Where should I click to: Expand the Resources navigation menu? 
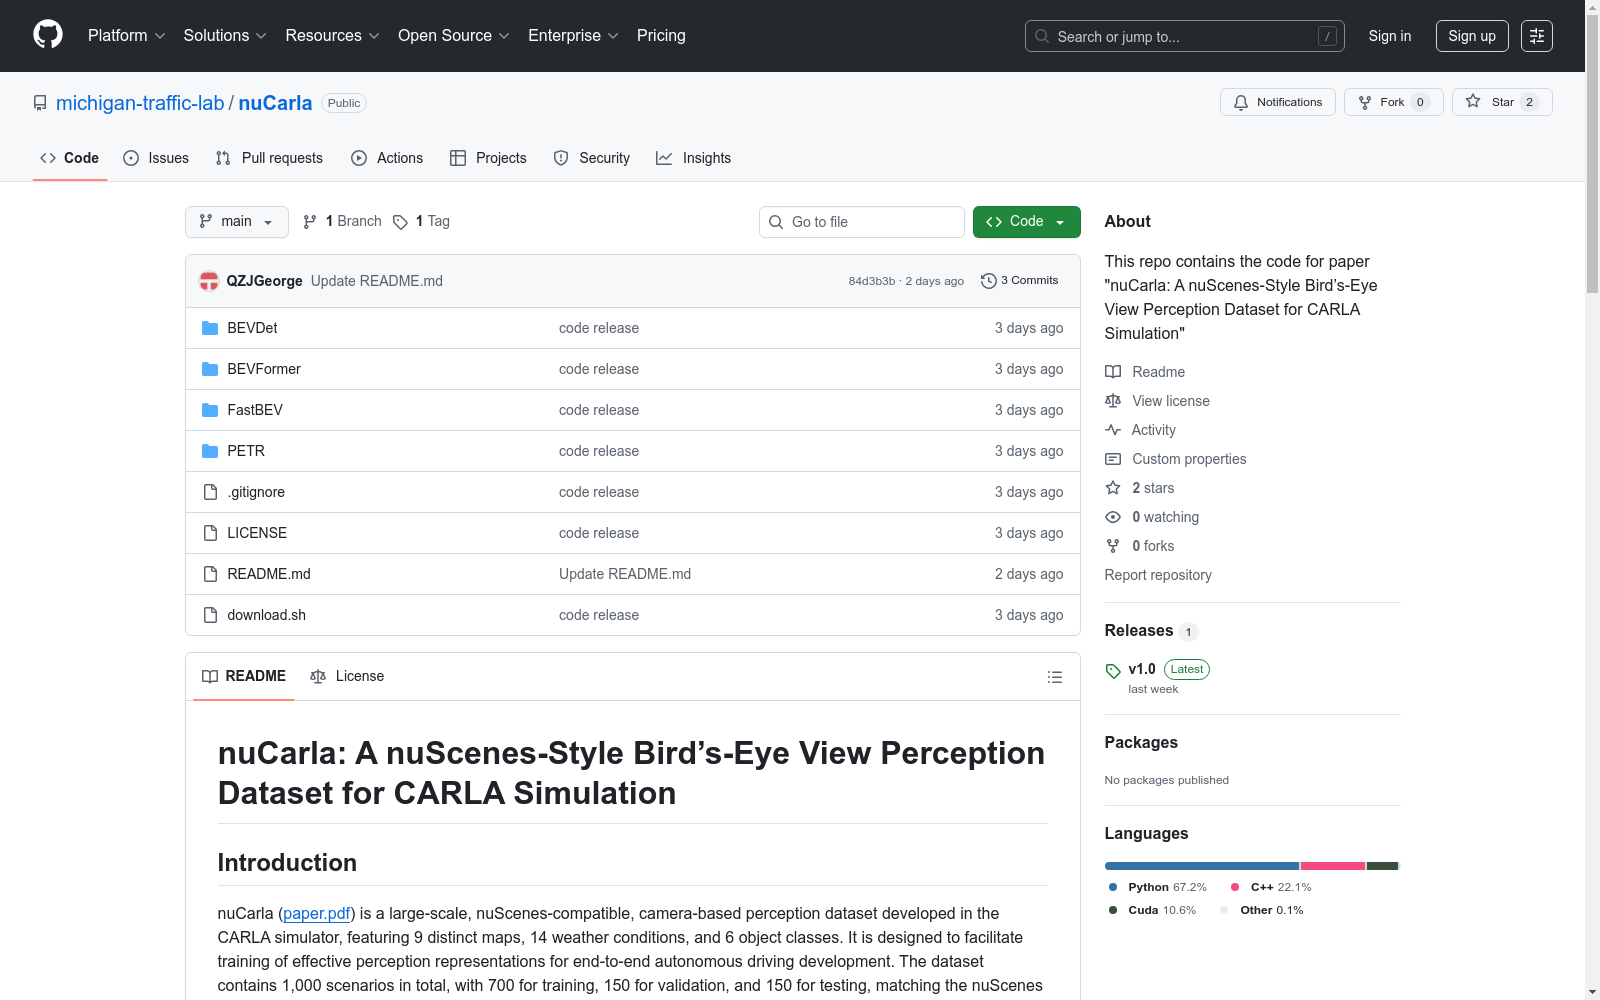333,36
